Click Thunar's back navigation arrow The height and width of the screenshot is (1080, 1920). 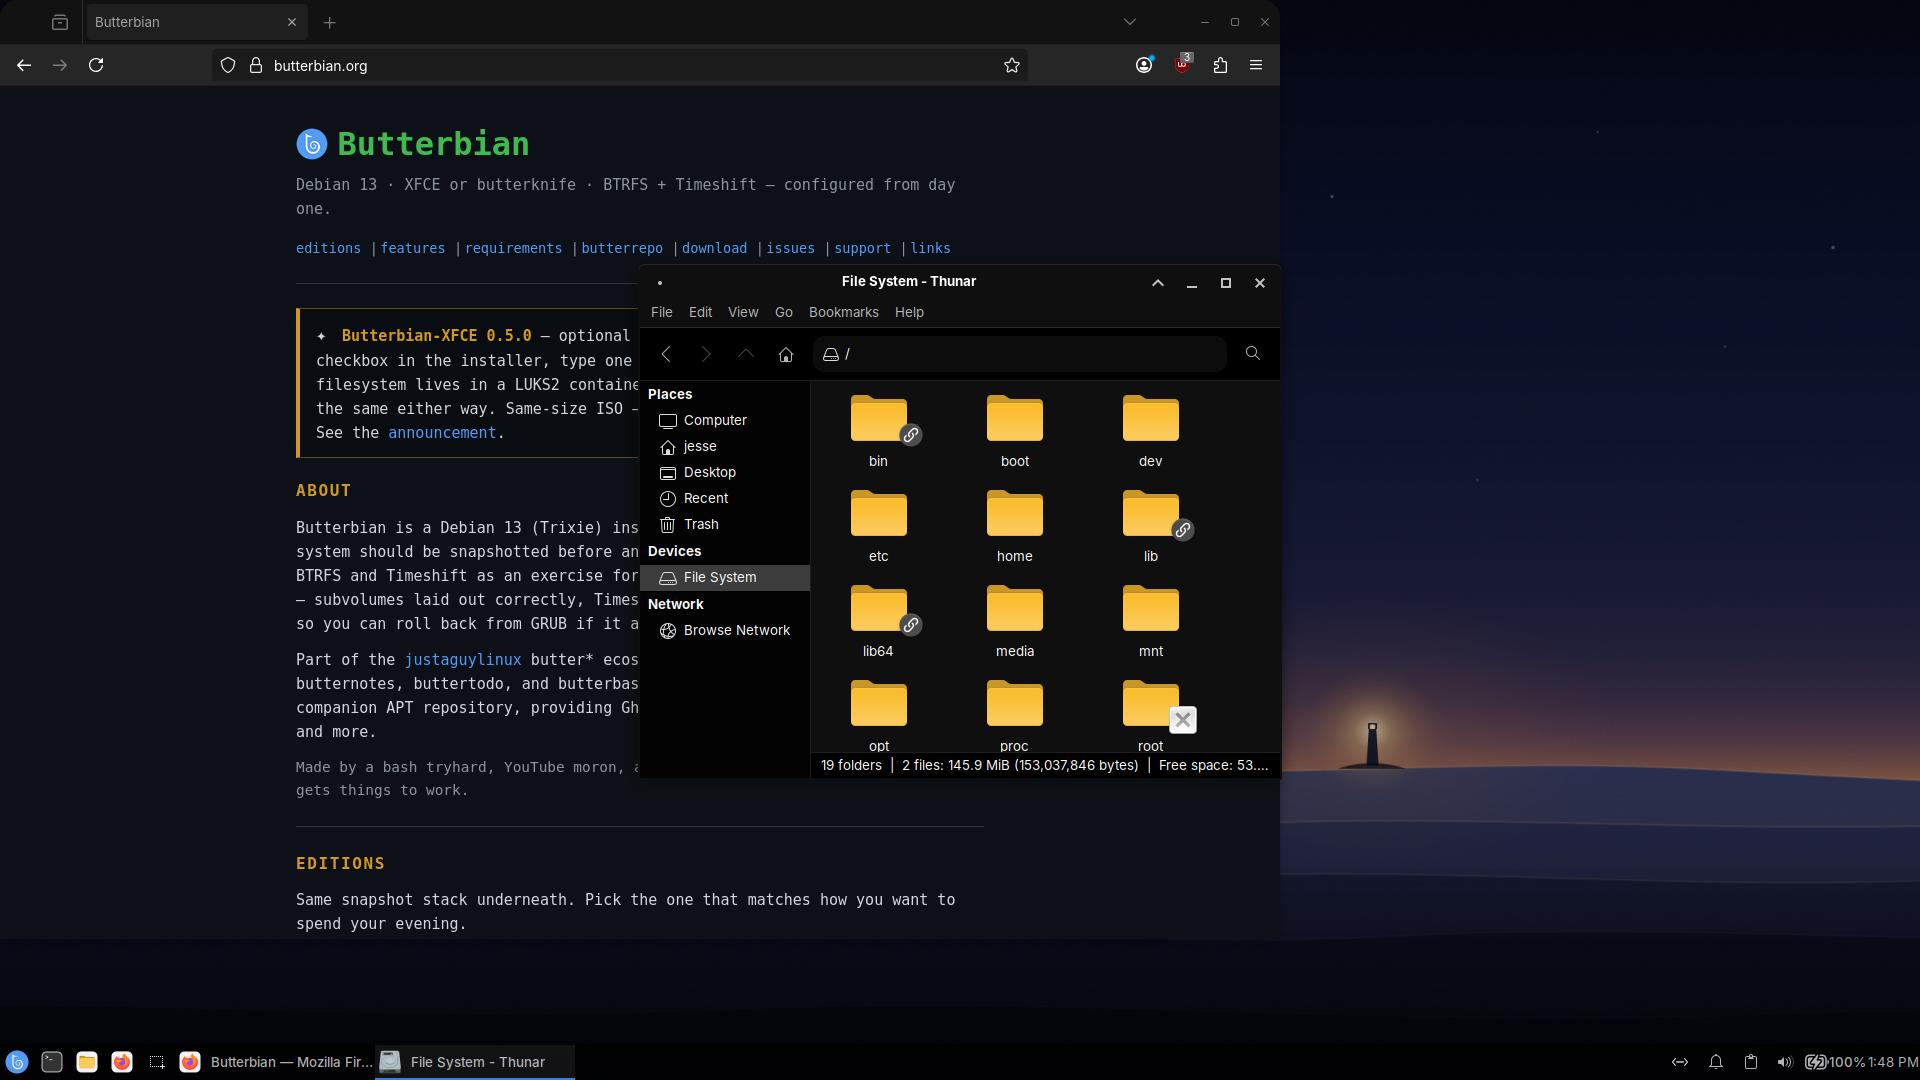pos(666,354)
